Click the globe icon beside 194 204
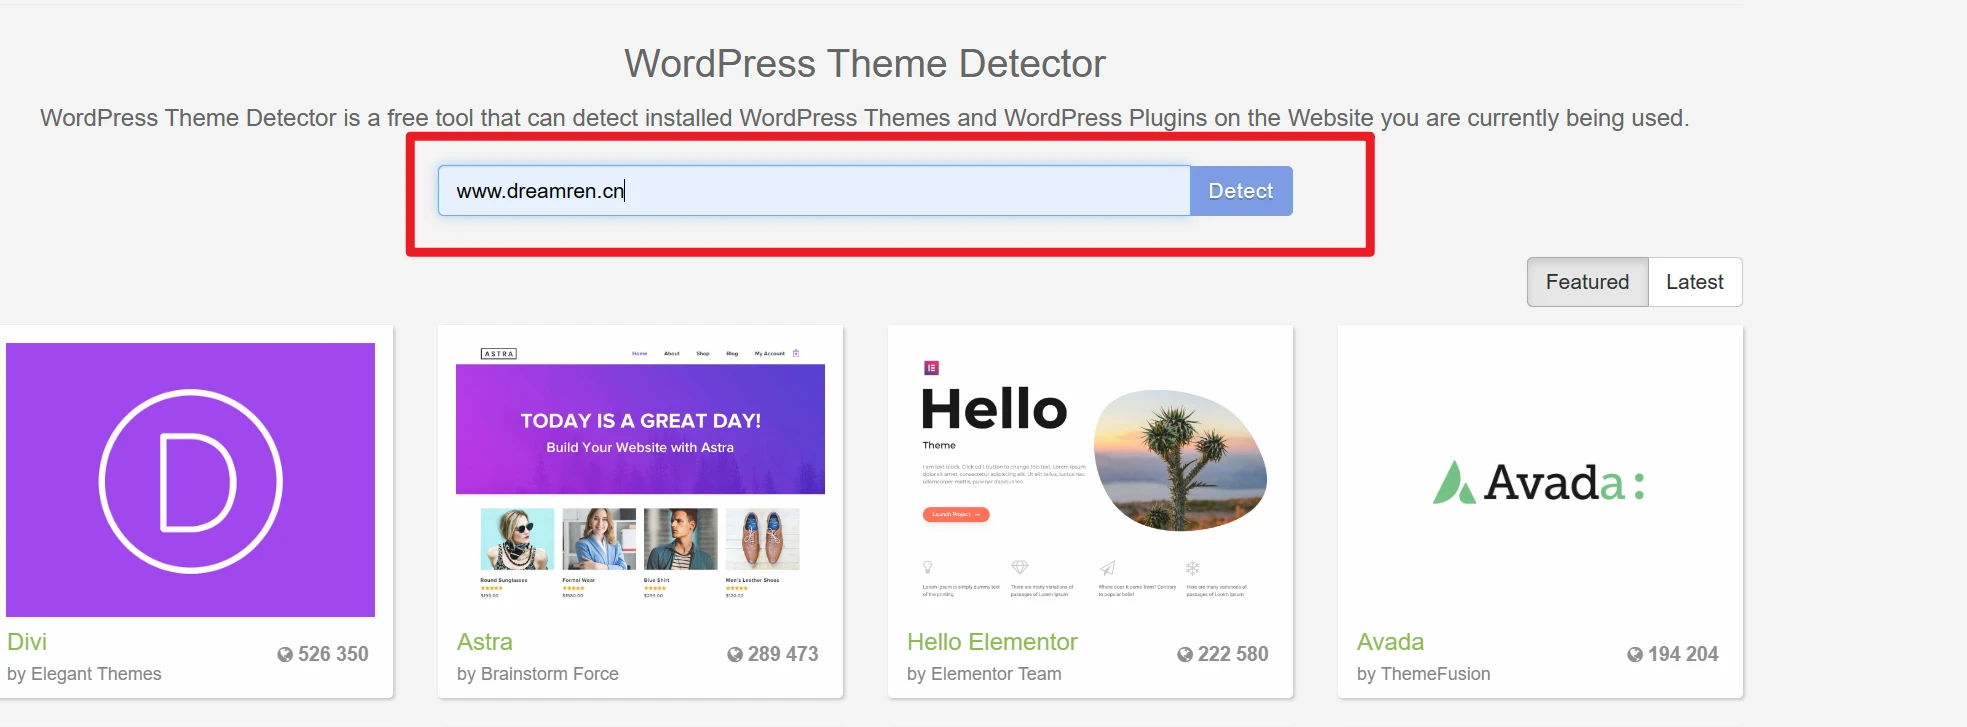1967x727 pixels. pyautogui.click(x=1635, y=654)
